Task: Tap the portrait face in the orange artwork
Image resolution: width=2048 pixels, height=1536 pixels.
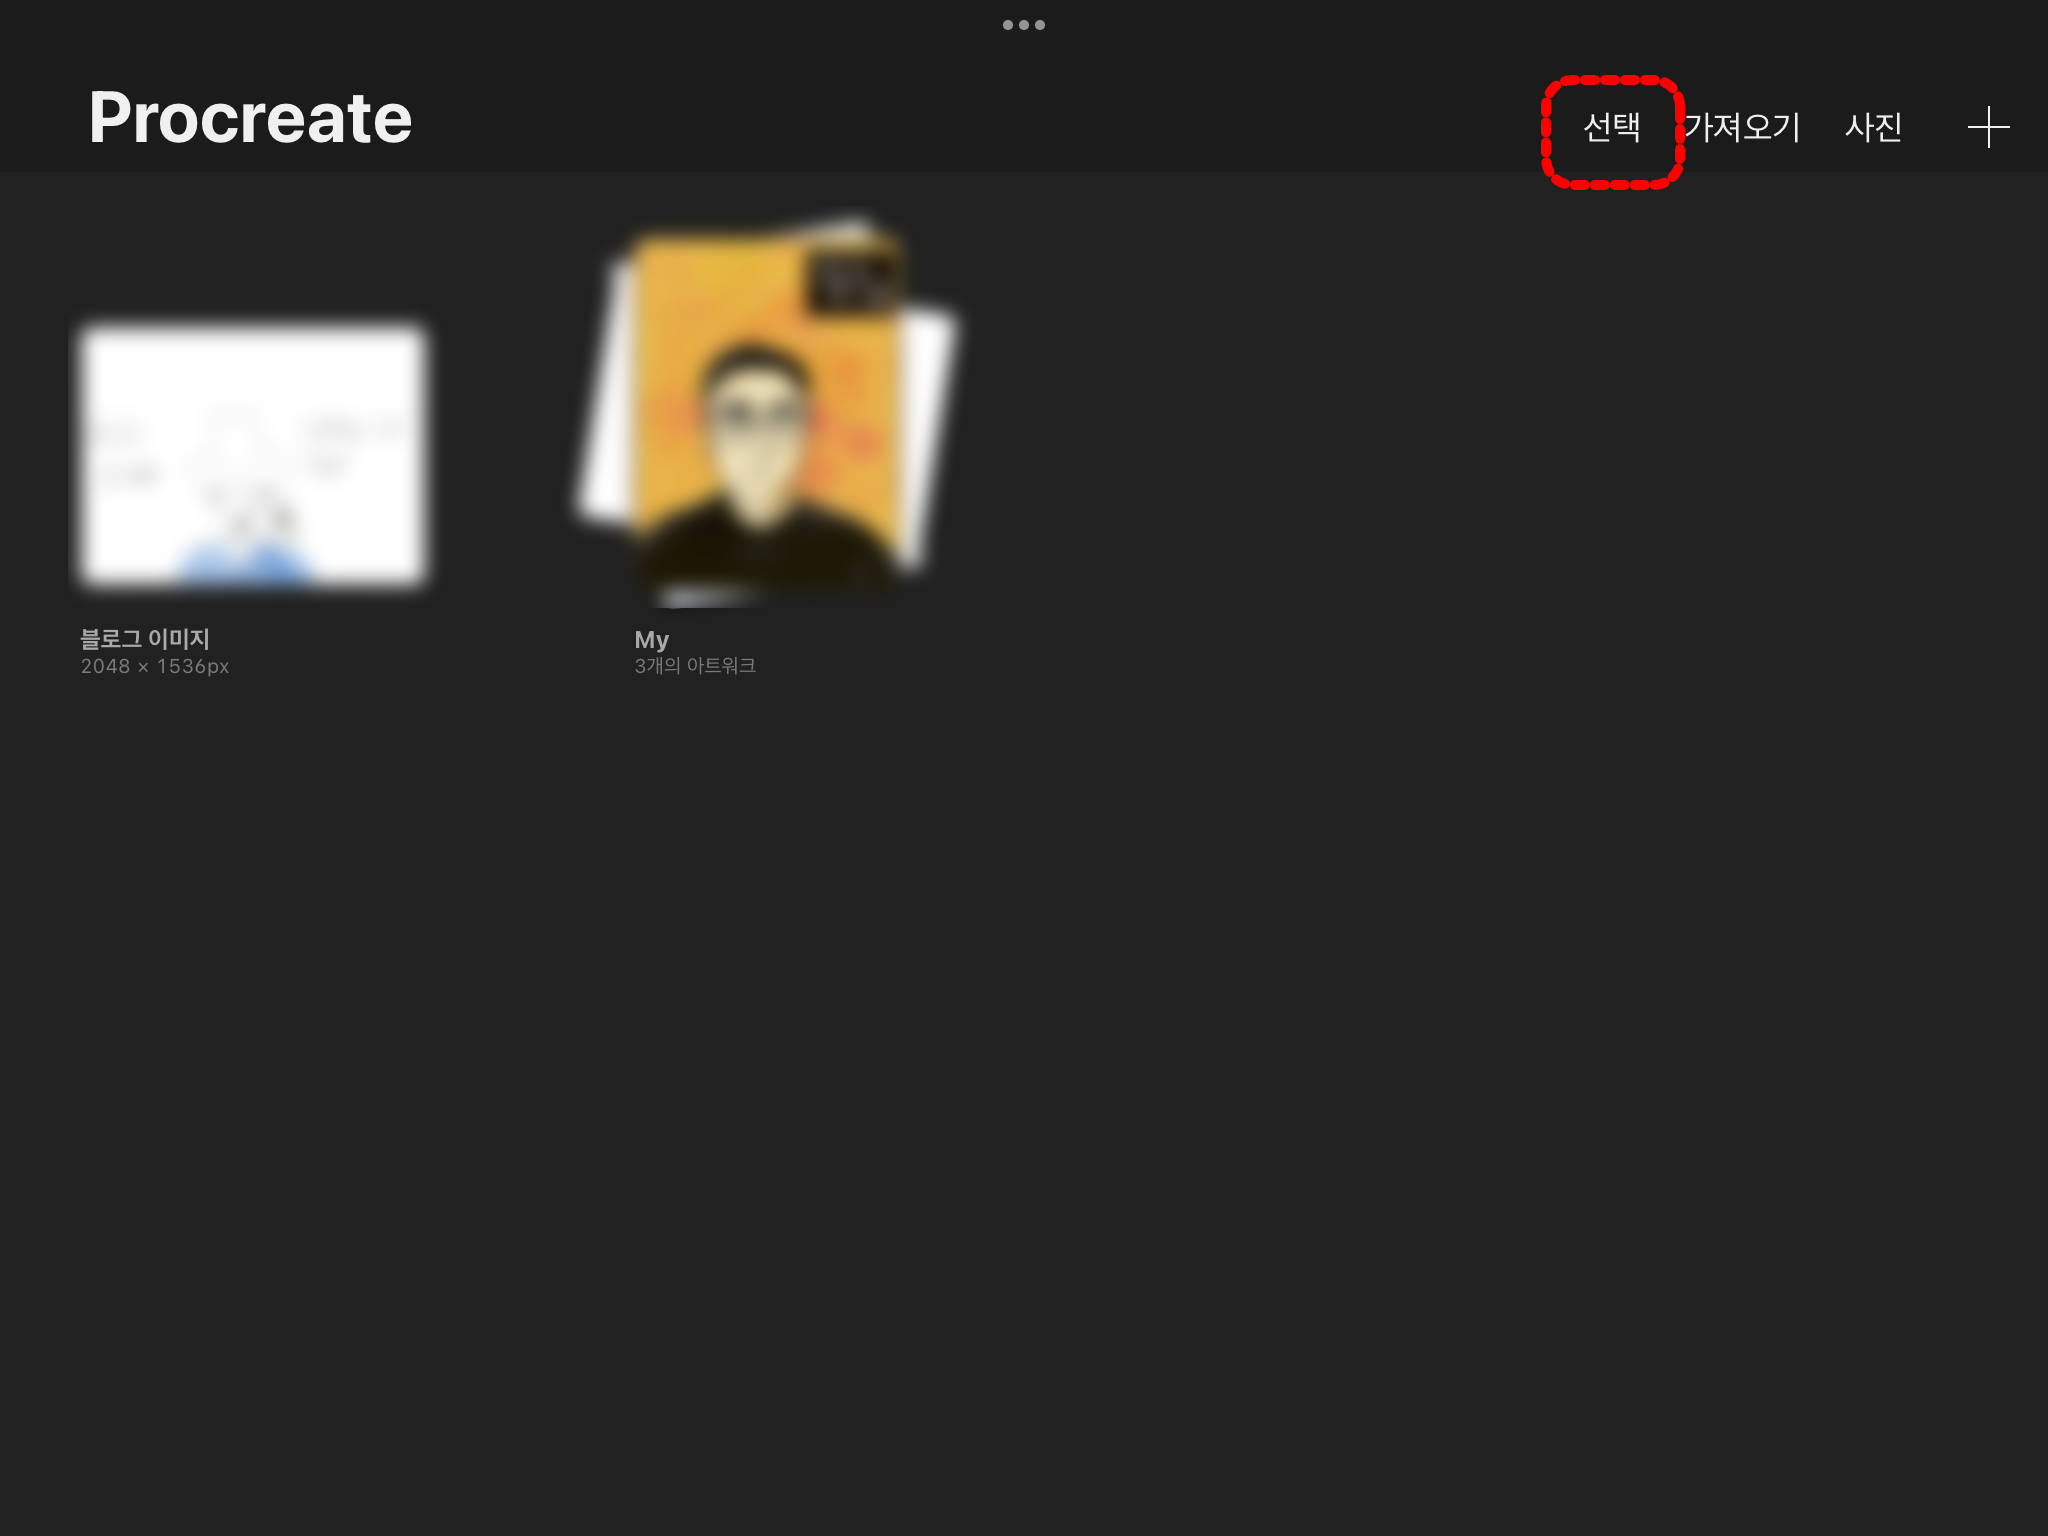Action: (757, 425)
